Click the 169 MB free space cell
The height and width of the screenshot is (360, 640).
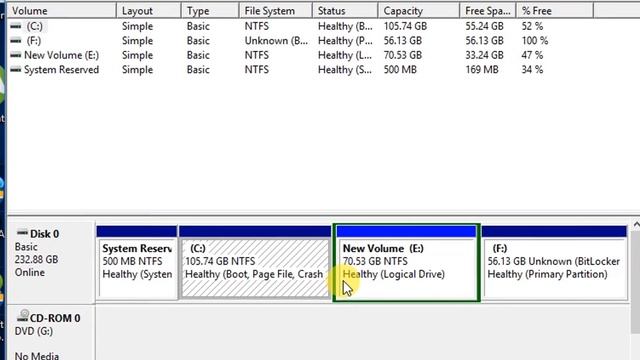pyautogui.click(x=482, y=70)
